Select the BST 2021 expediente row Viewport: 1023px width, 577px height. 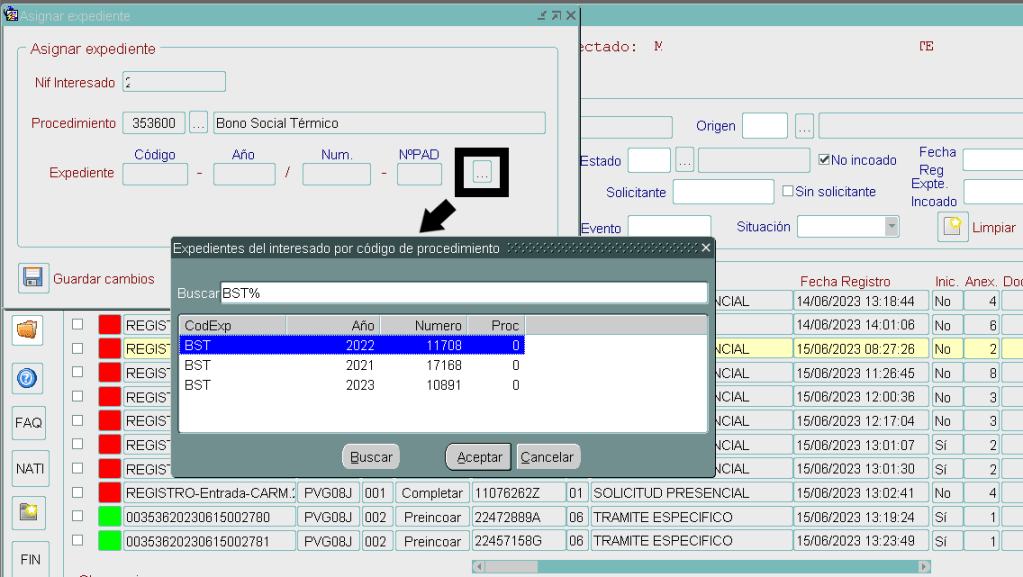(350, 365)
